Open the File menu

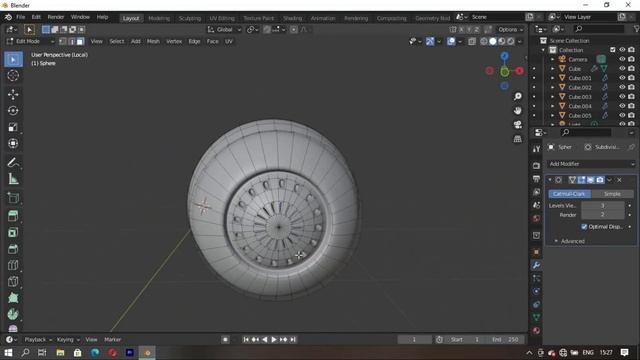20,17
